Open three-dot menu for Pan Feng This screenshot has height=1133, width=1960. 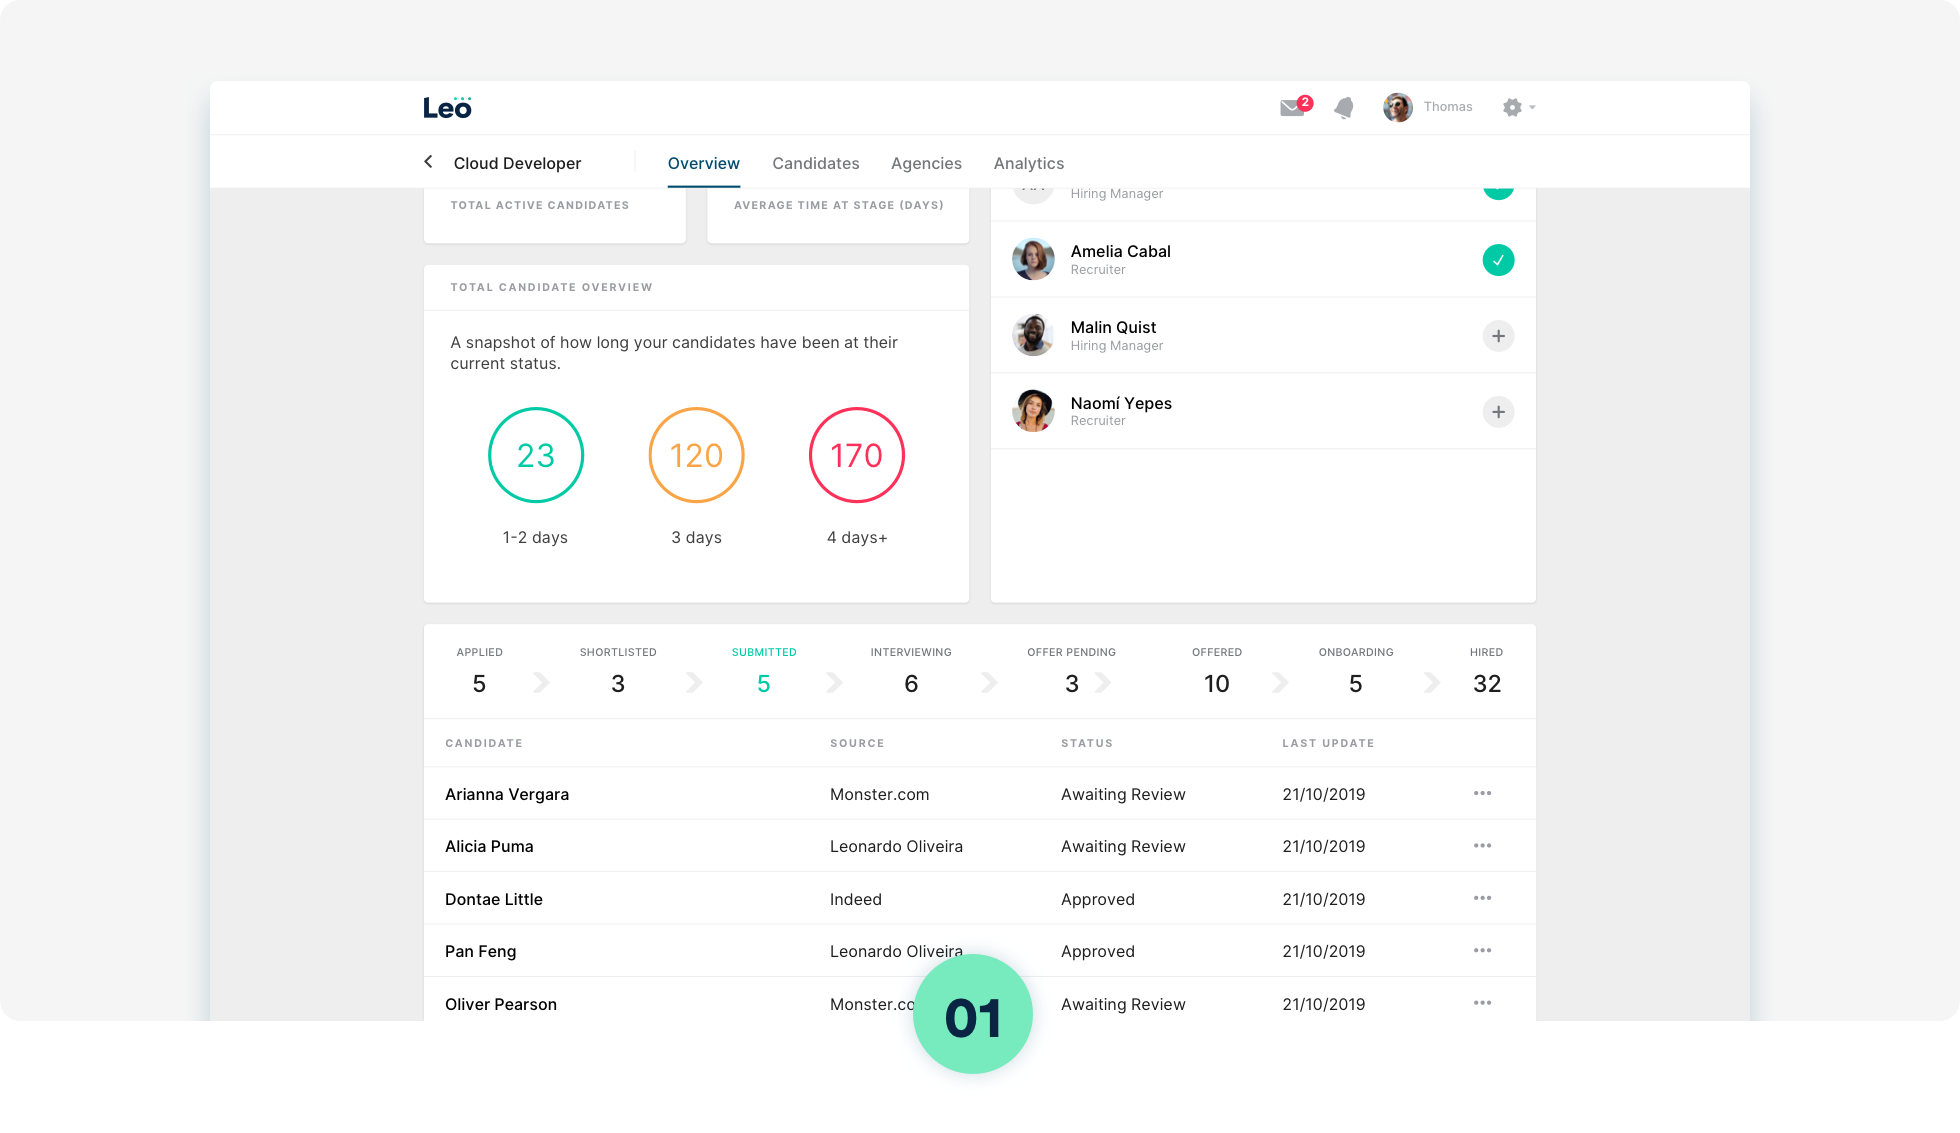point(1482,950)
